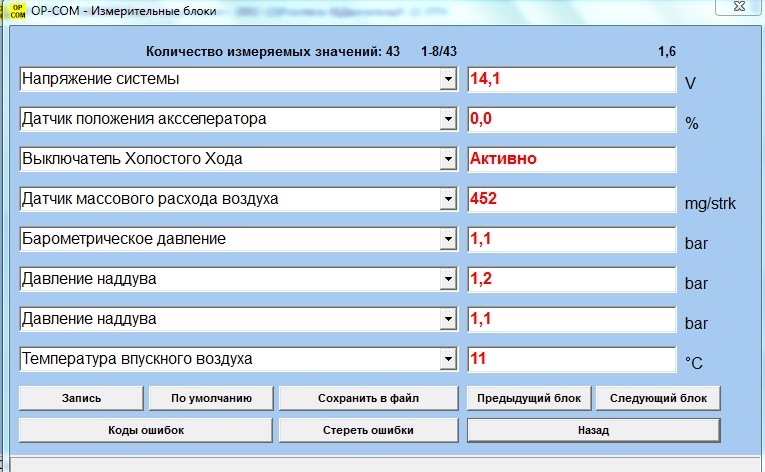Select the voltage value field 14,1
The height and width of the screenshot is (472, 765).
pos(572,80)
